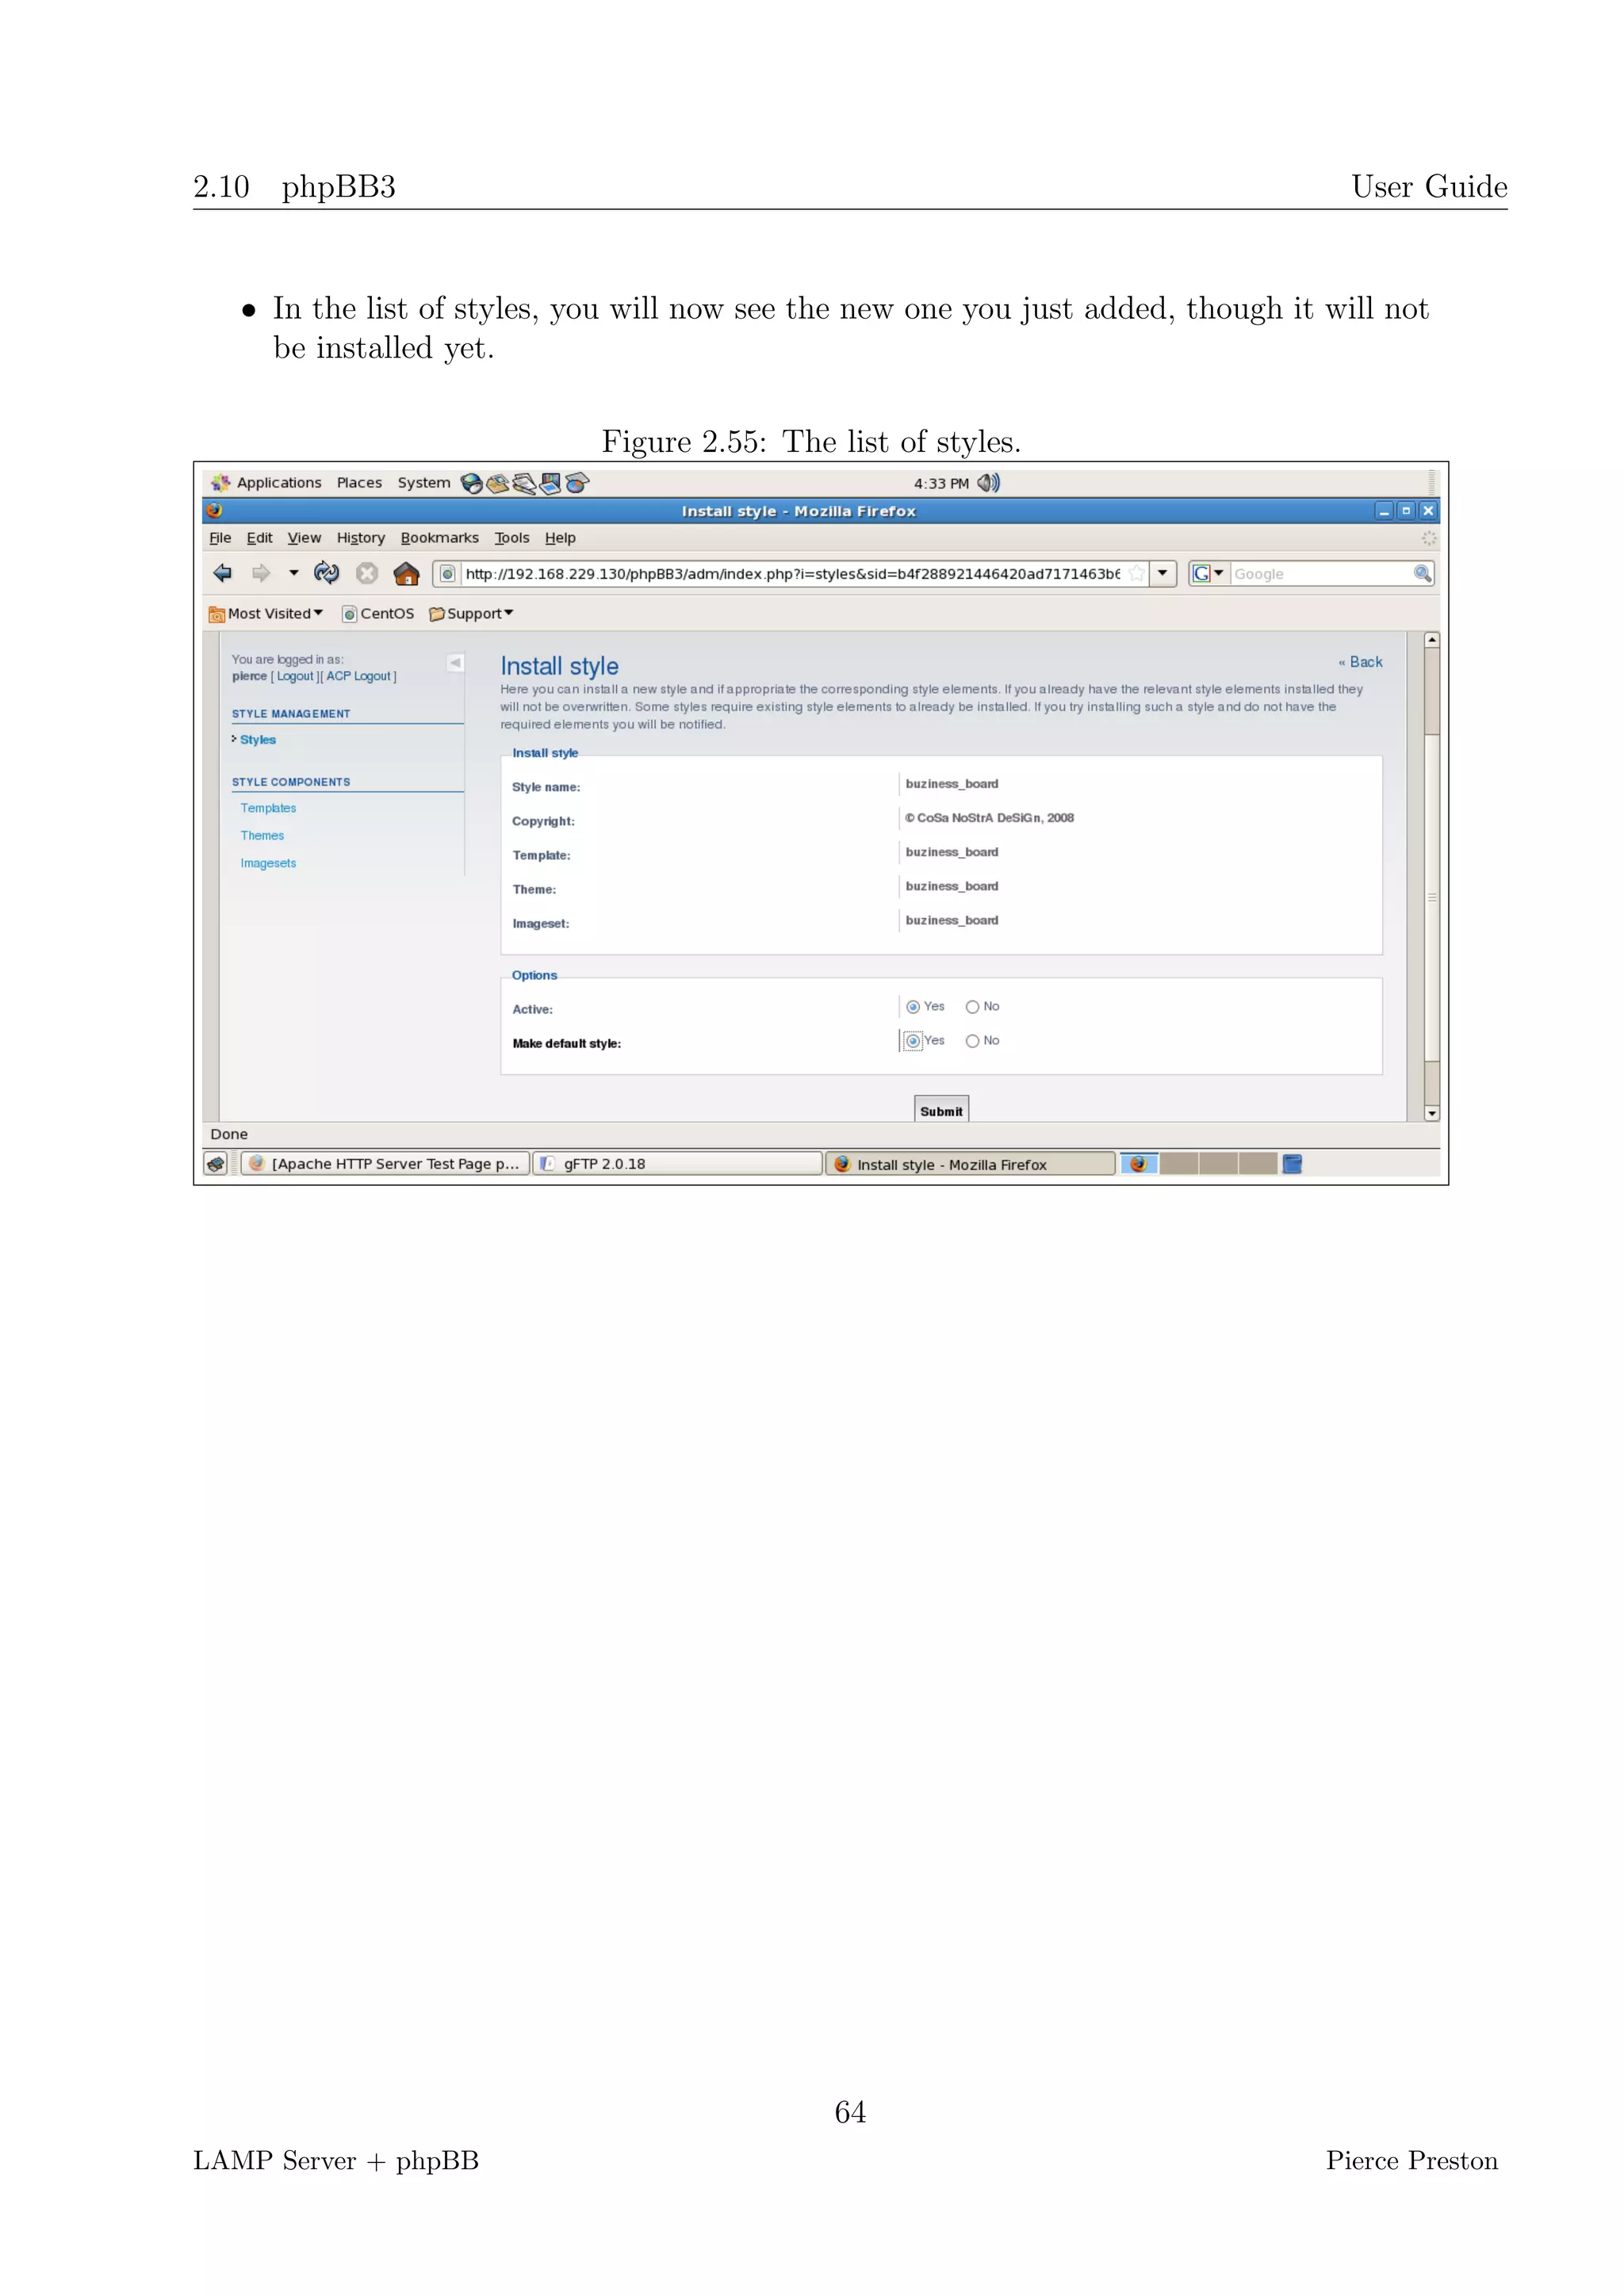
Task: Click inside the Google search field
Action: coord(1320,574)
